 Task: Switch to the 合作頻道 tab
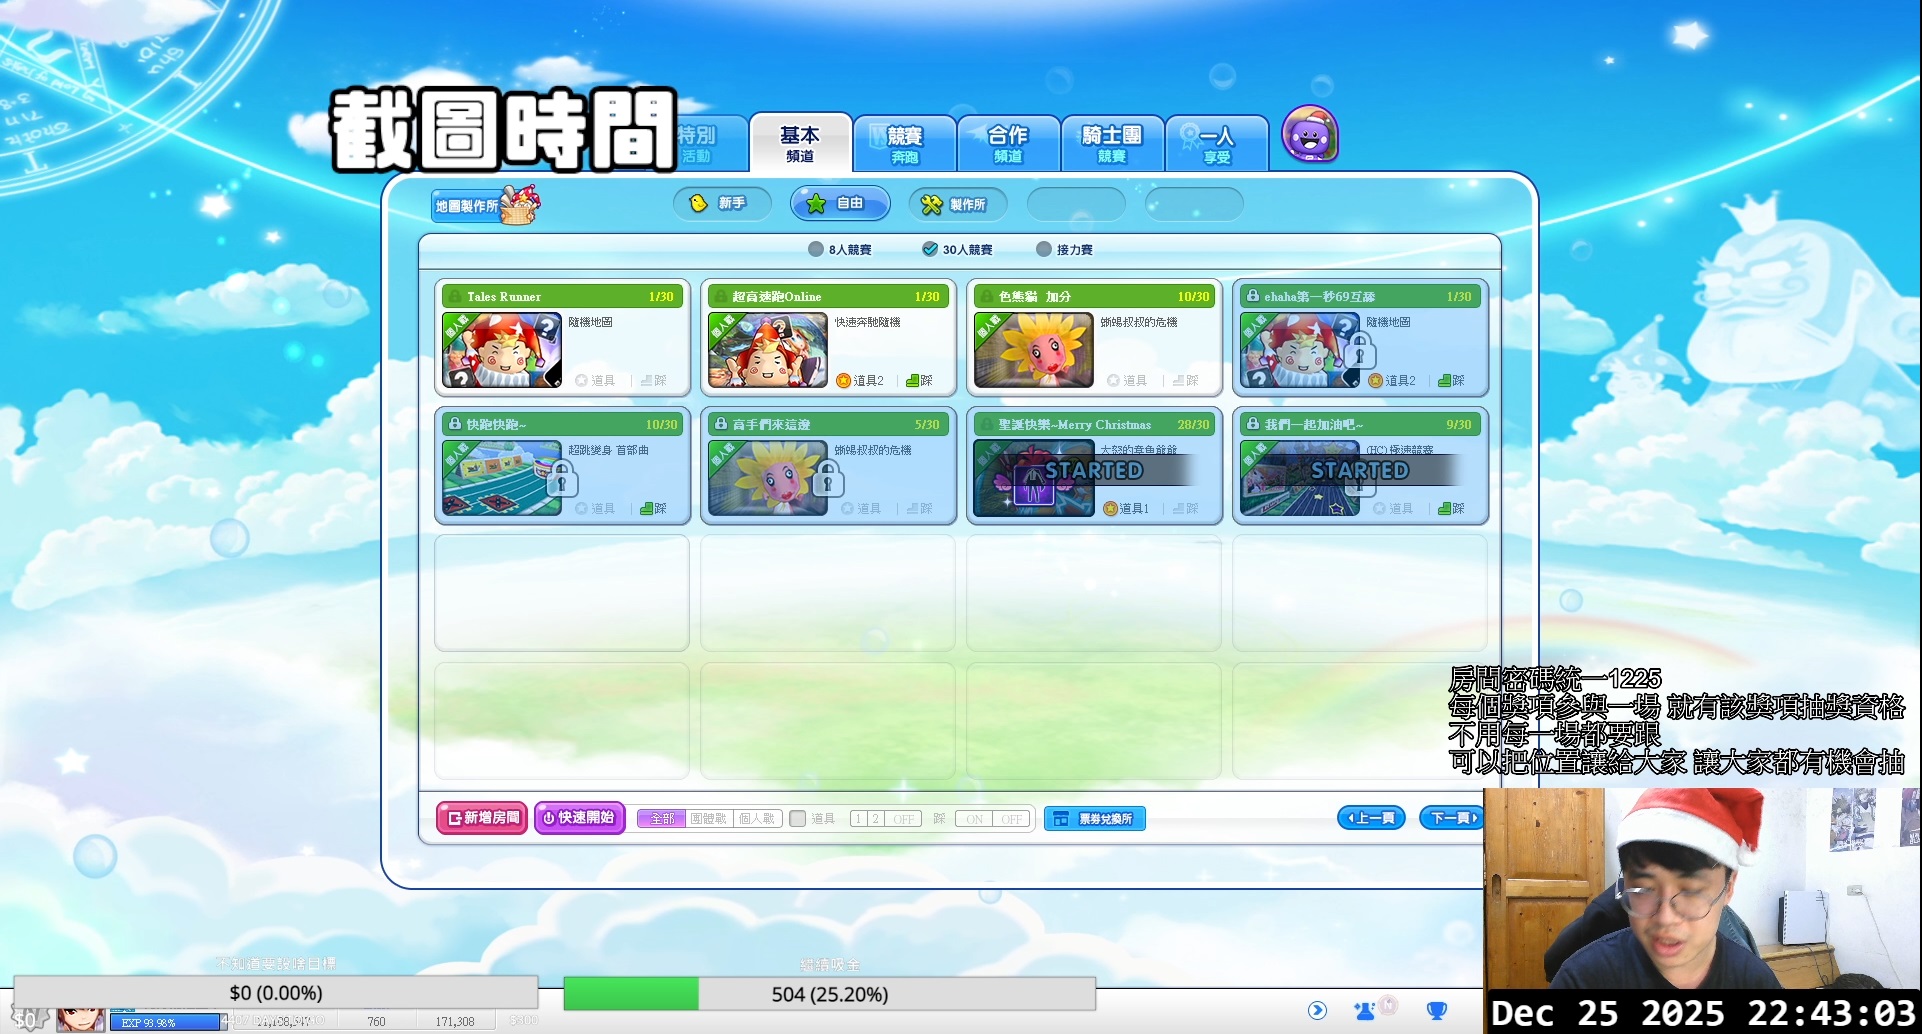(x=1008, y=144)
